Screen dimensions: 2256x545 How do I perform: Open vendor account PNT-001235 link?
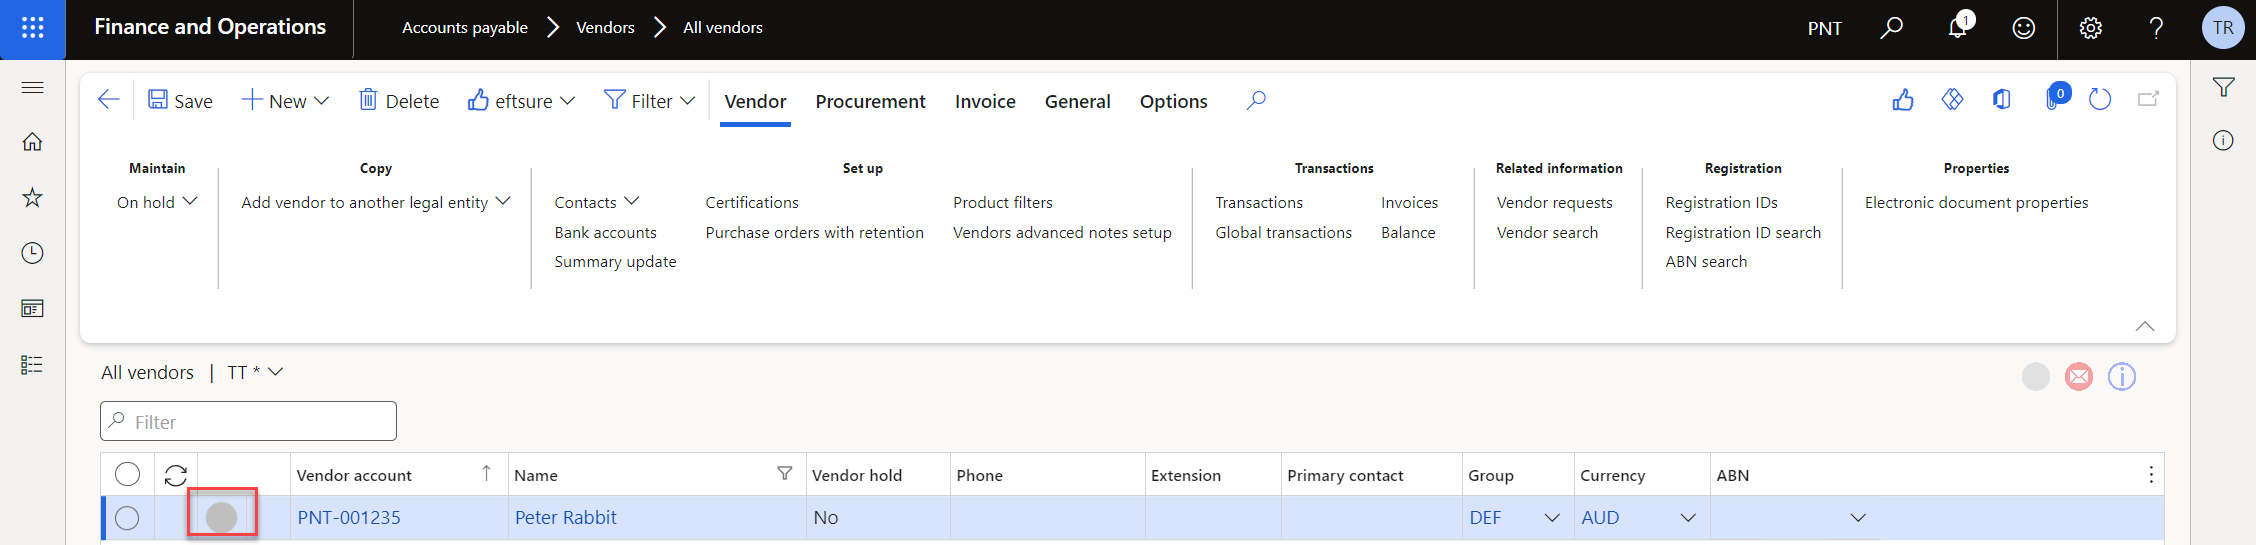(x=349, y=518)
